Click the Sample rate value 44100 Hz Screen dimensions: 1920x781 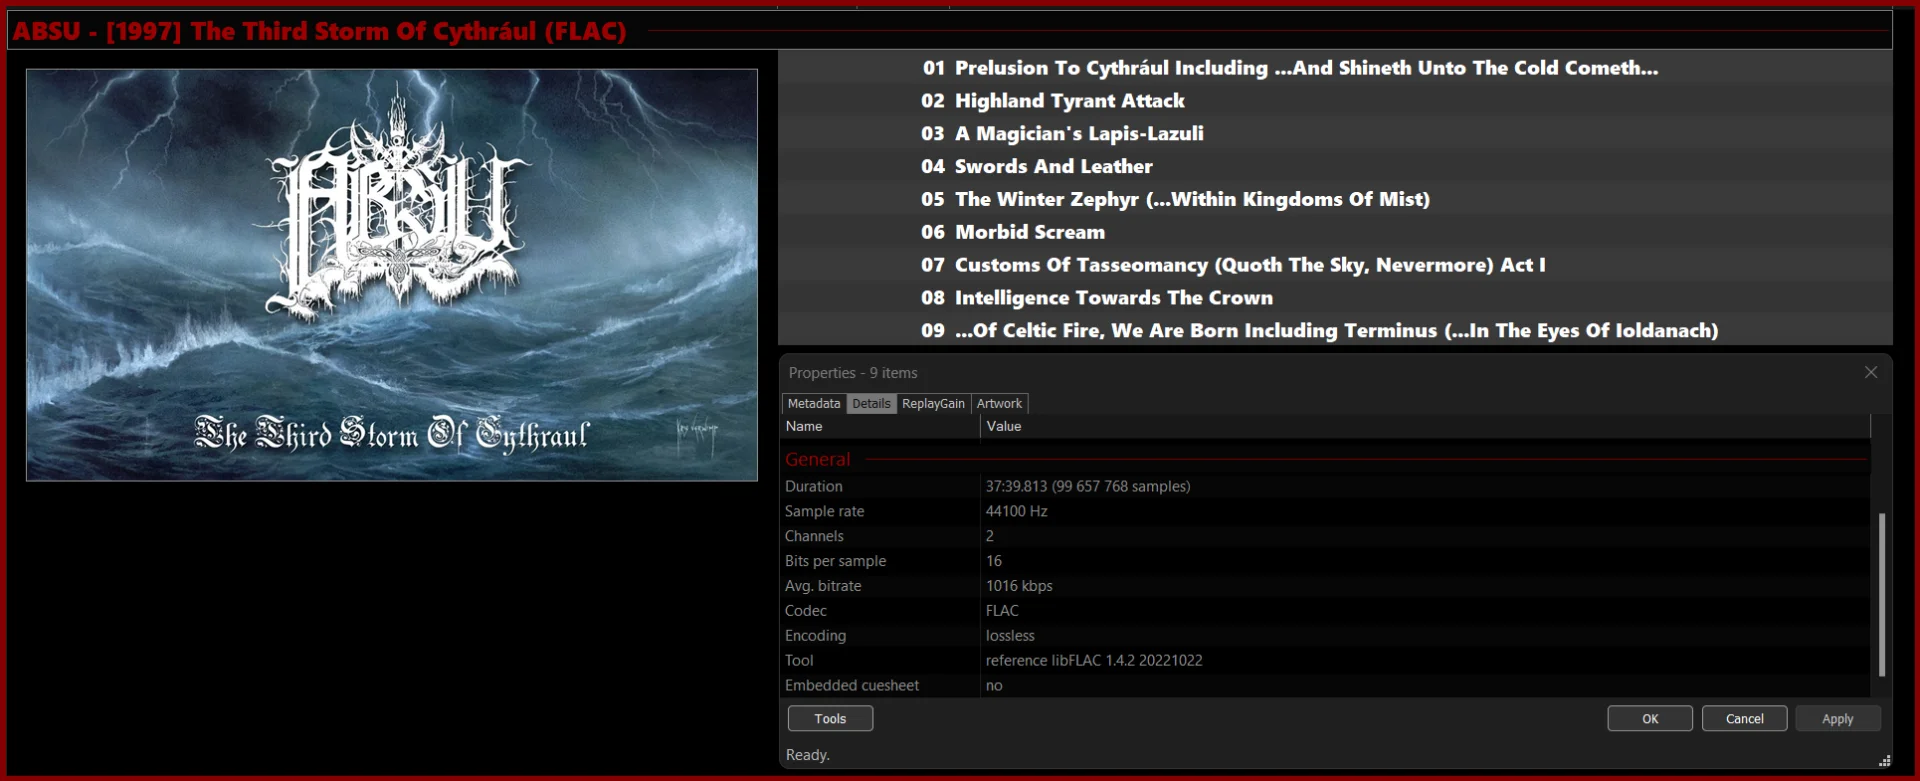click(1017, 511)
